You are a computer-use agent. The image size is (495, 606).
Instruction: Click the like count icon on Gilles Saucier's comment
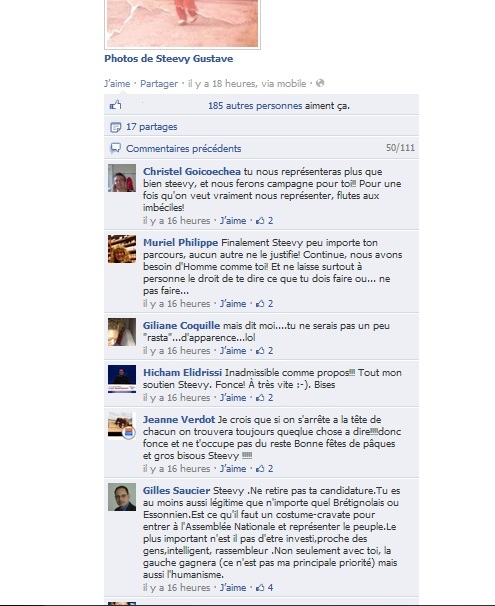tap(260, 587)
